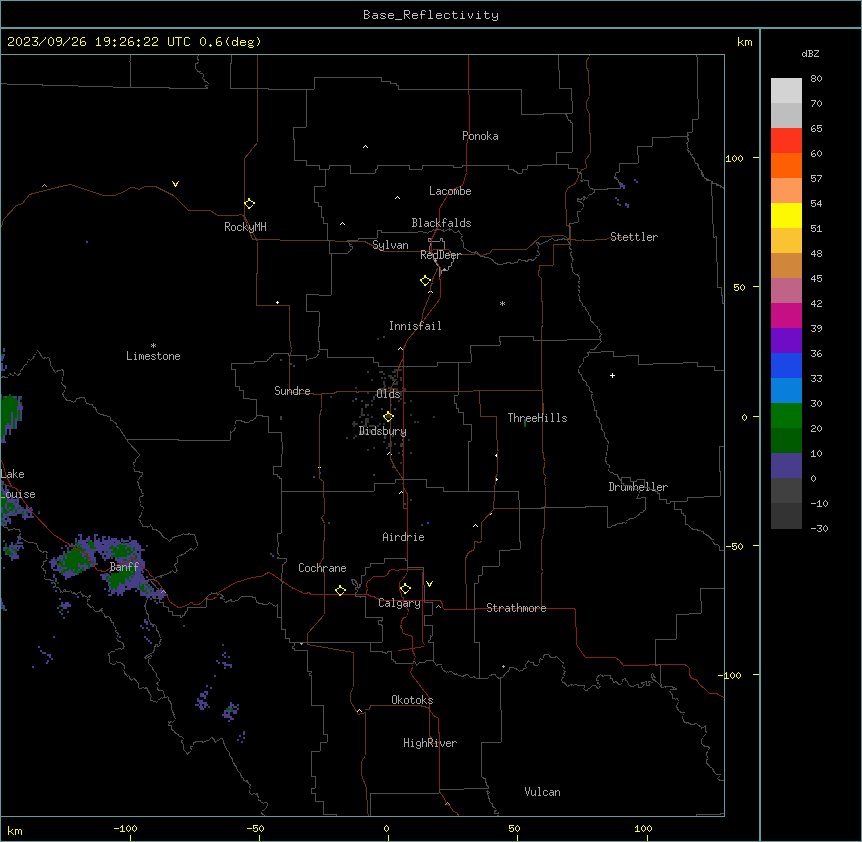This screenshot has width=862, height=842.
Task: Click the Sundre town label
Action: (x=292, y=391)
